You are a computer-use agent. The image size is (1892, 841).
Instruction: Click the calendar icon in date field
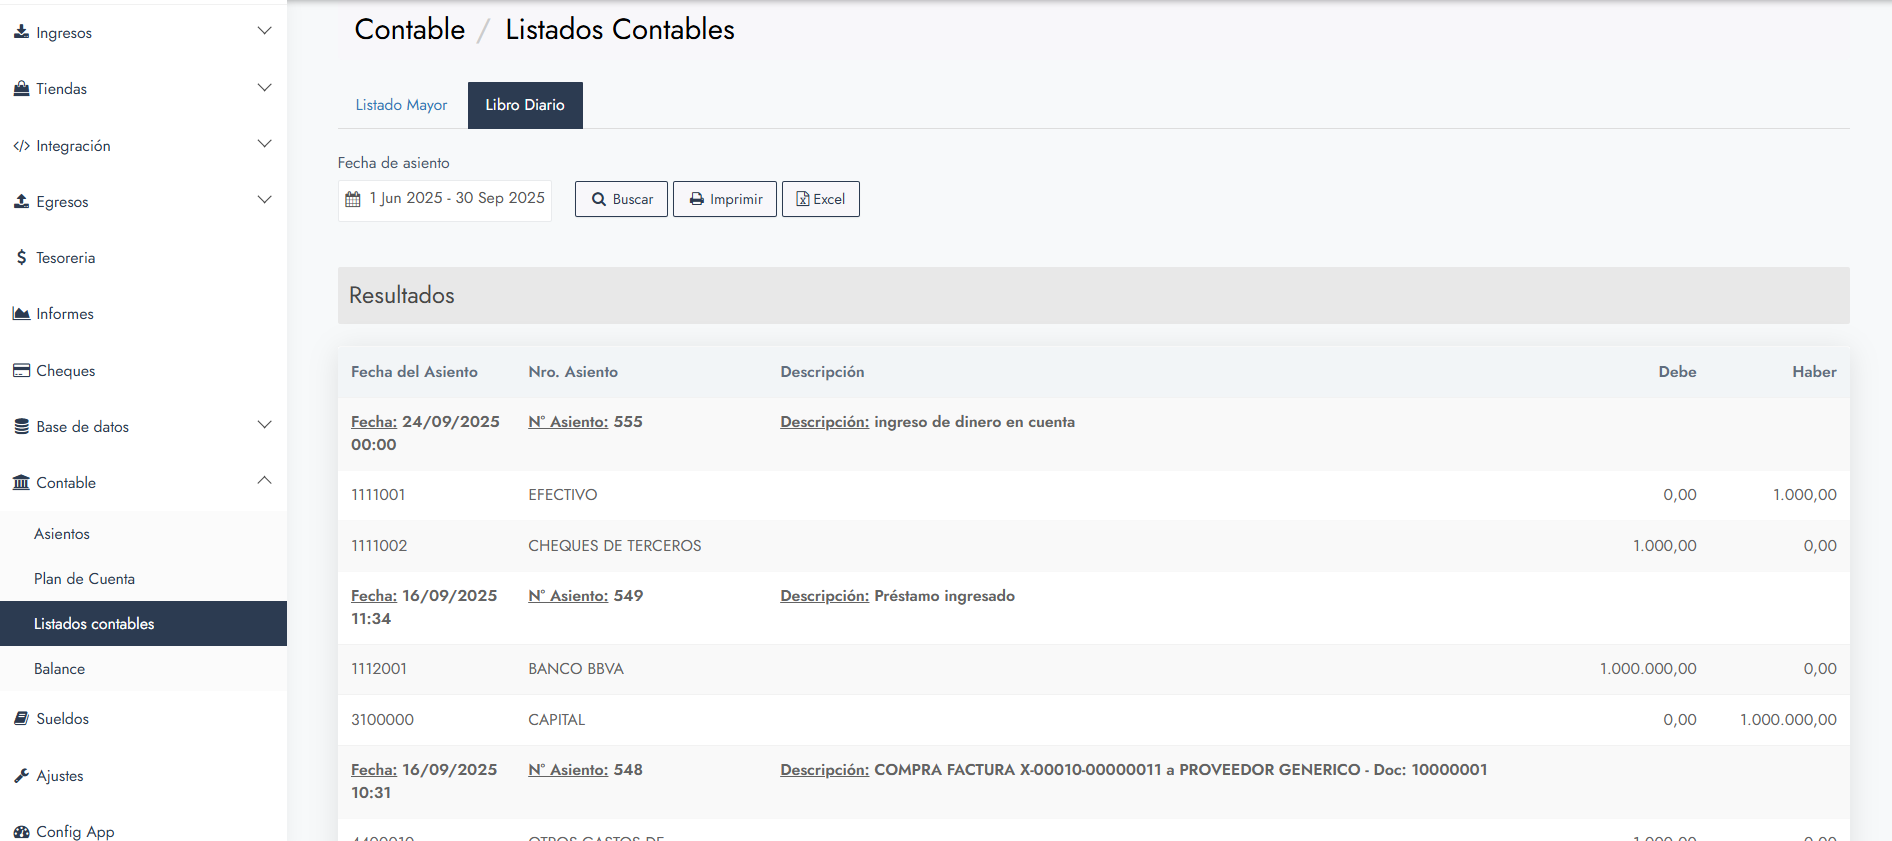pyautogui.click(x=353, y=199)
